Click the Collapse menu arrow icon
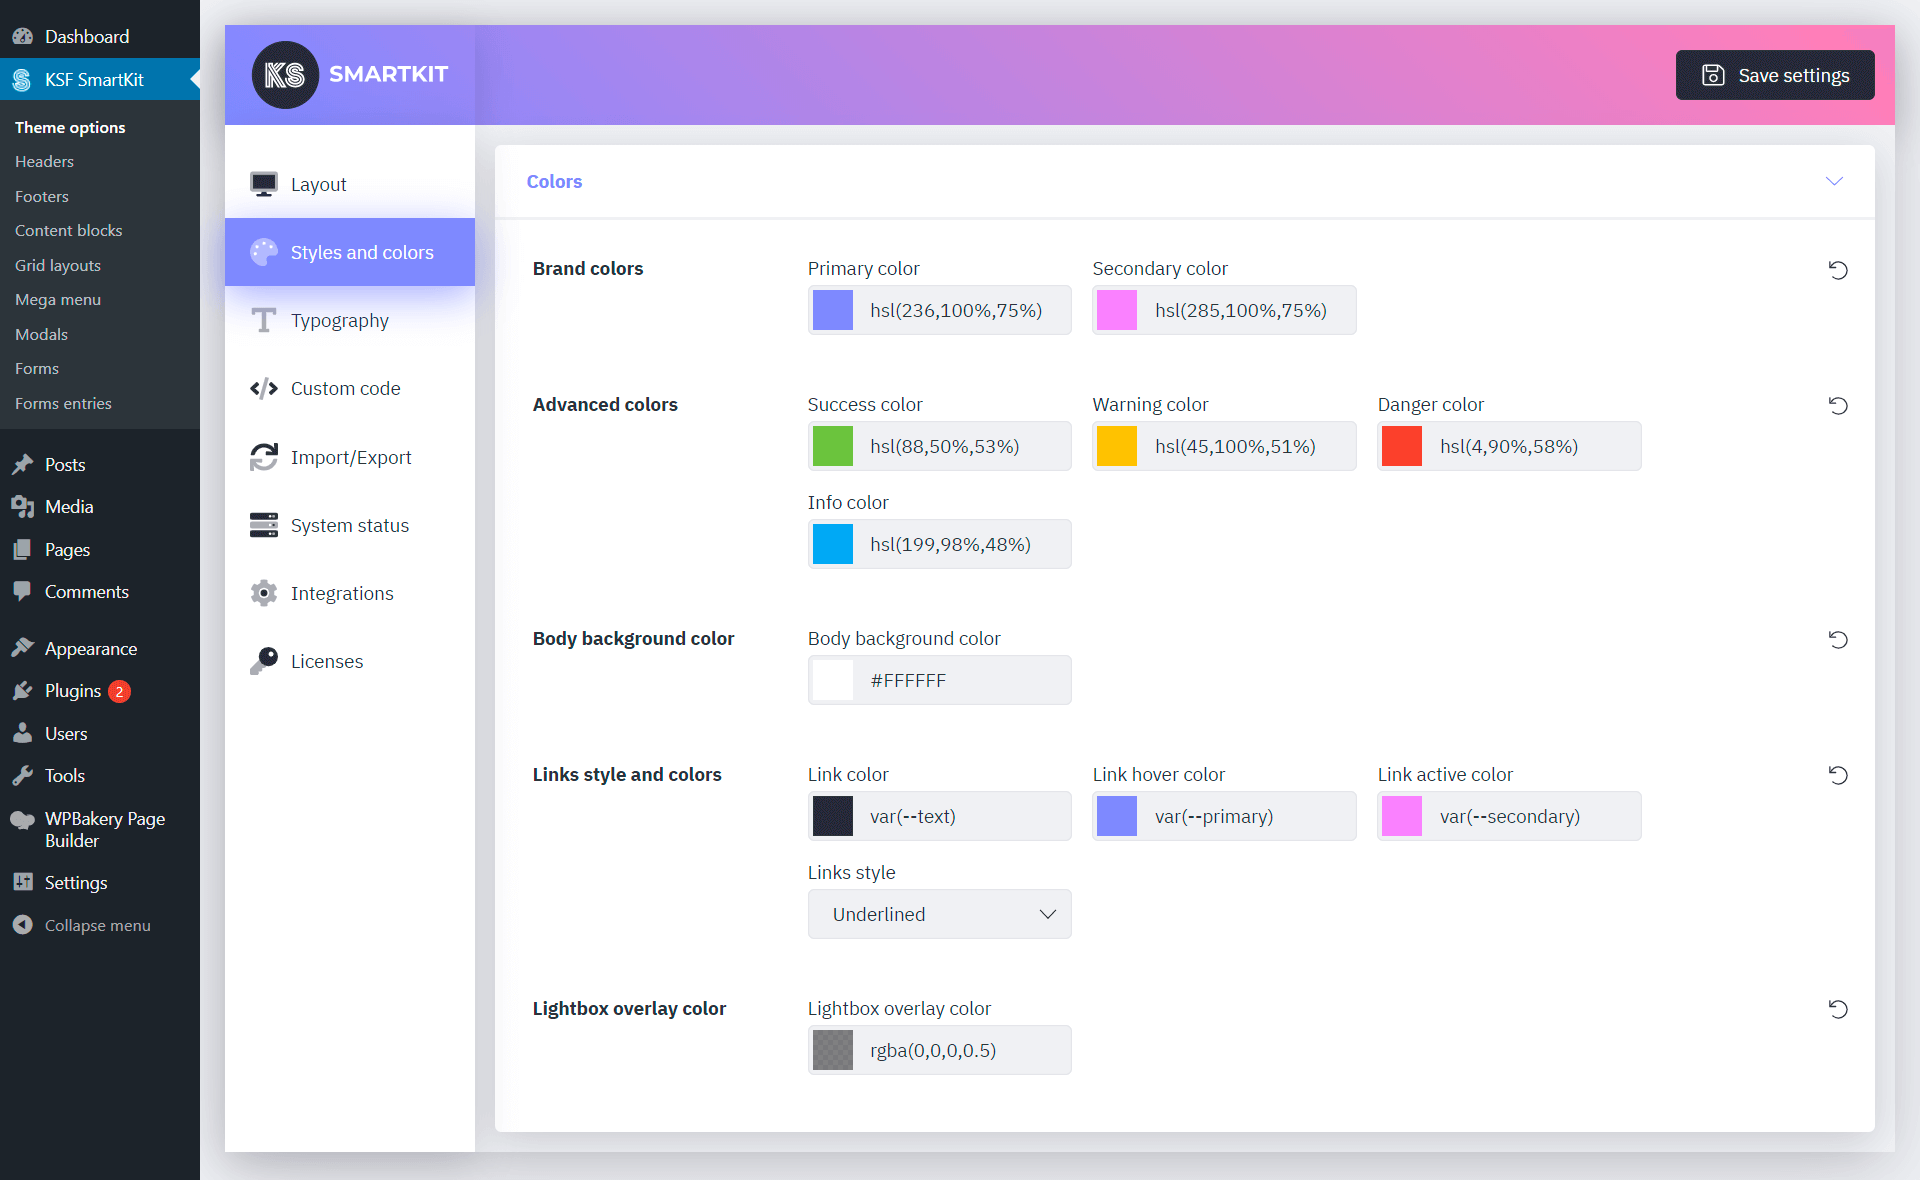The width and height of the screenshot is (1920, 1180). (22, 926)
